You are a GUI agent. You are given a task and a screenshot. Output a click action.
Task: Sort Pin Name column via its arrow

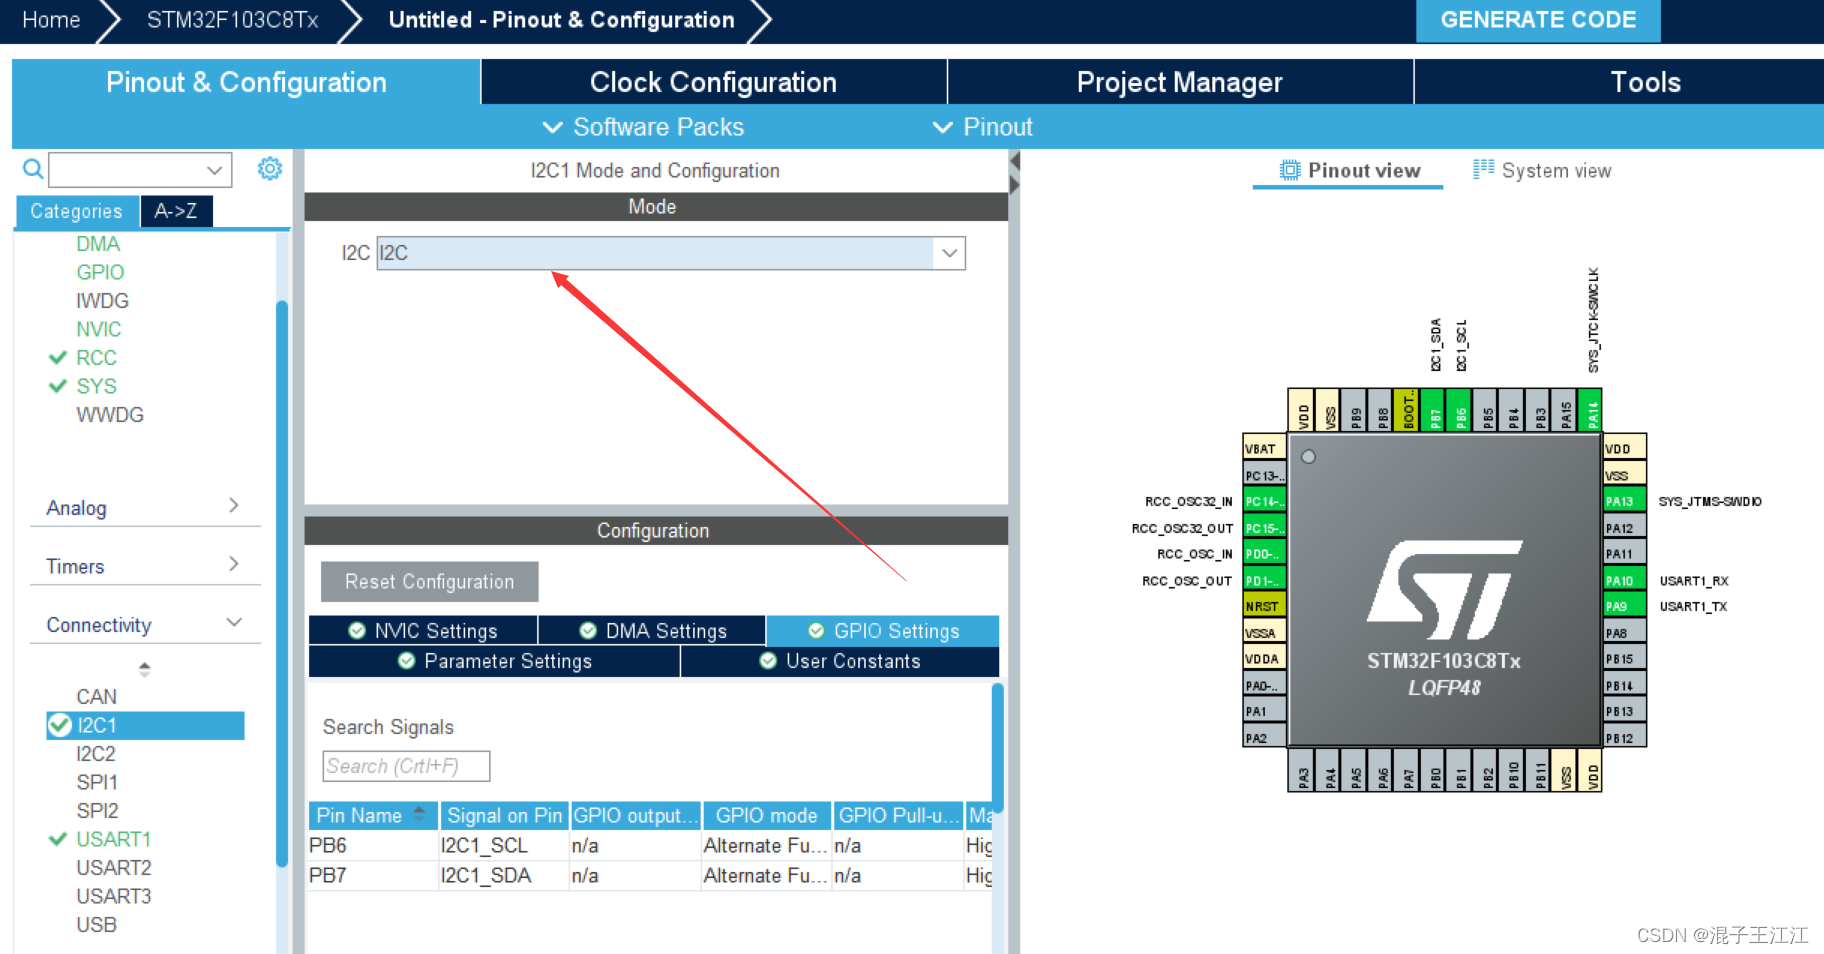click(x=420, y=813)
